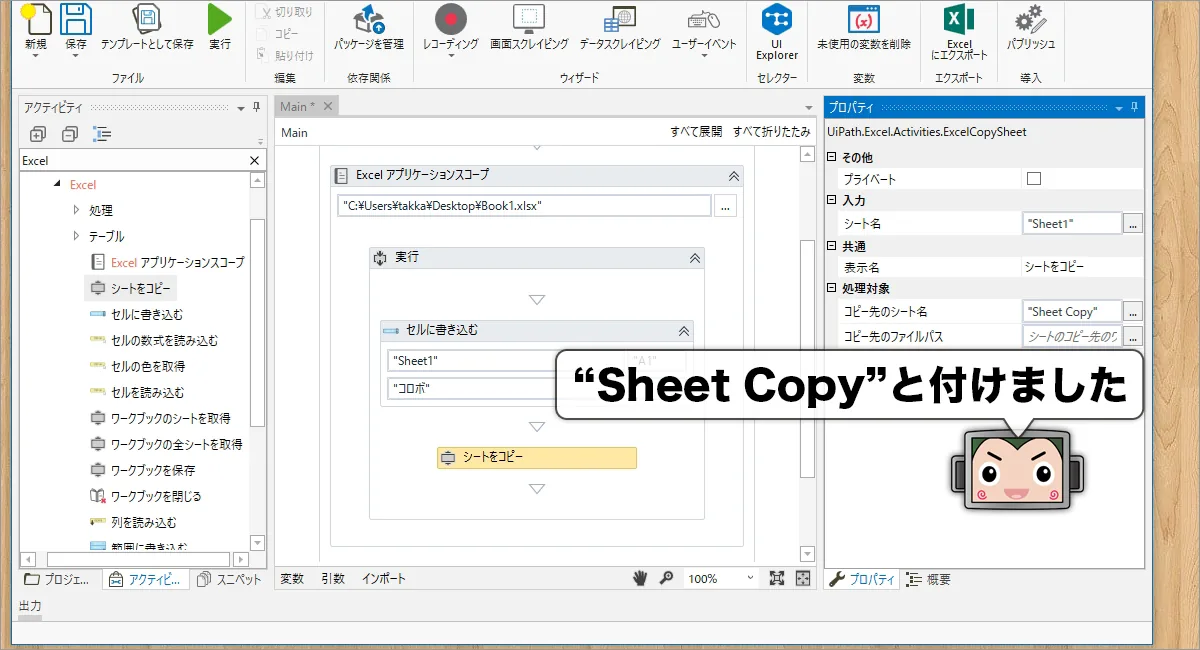Clear the Excel search box with X
Screen dimensions: 1200x650
tap(254, 160)
